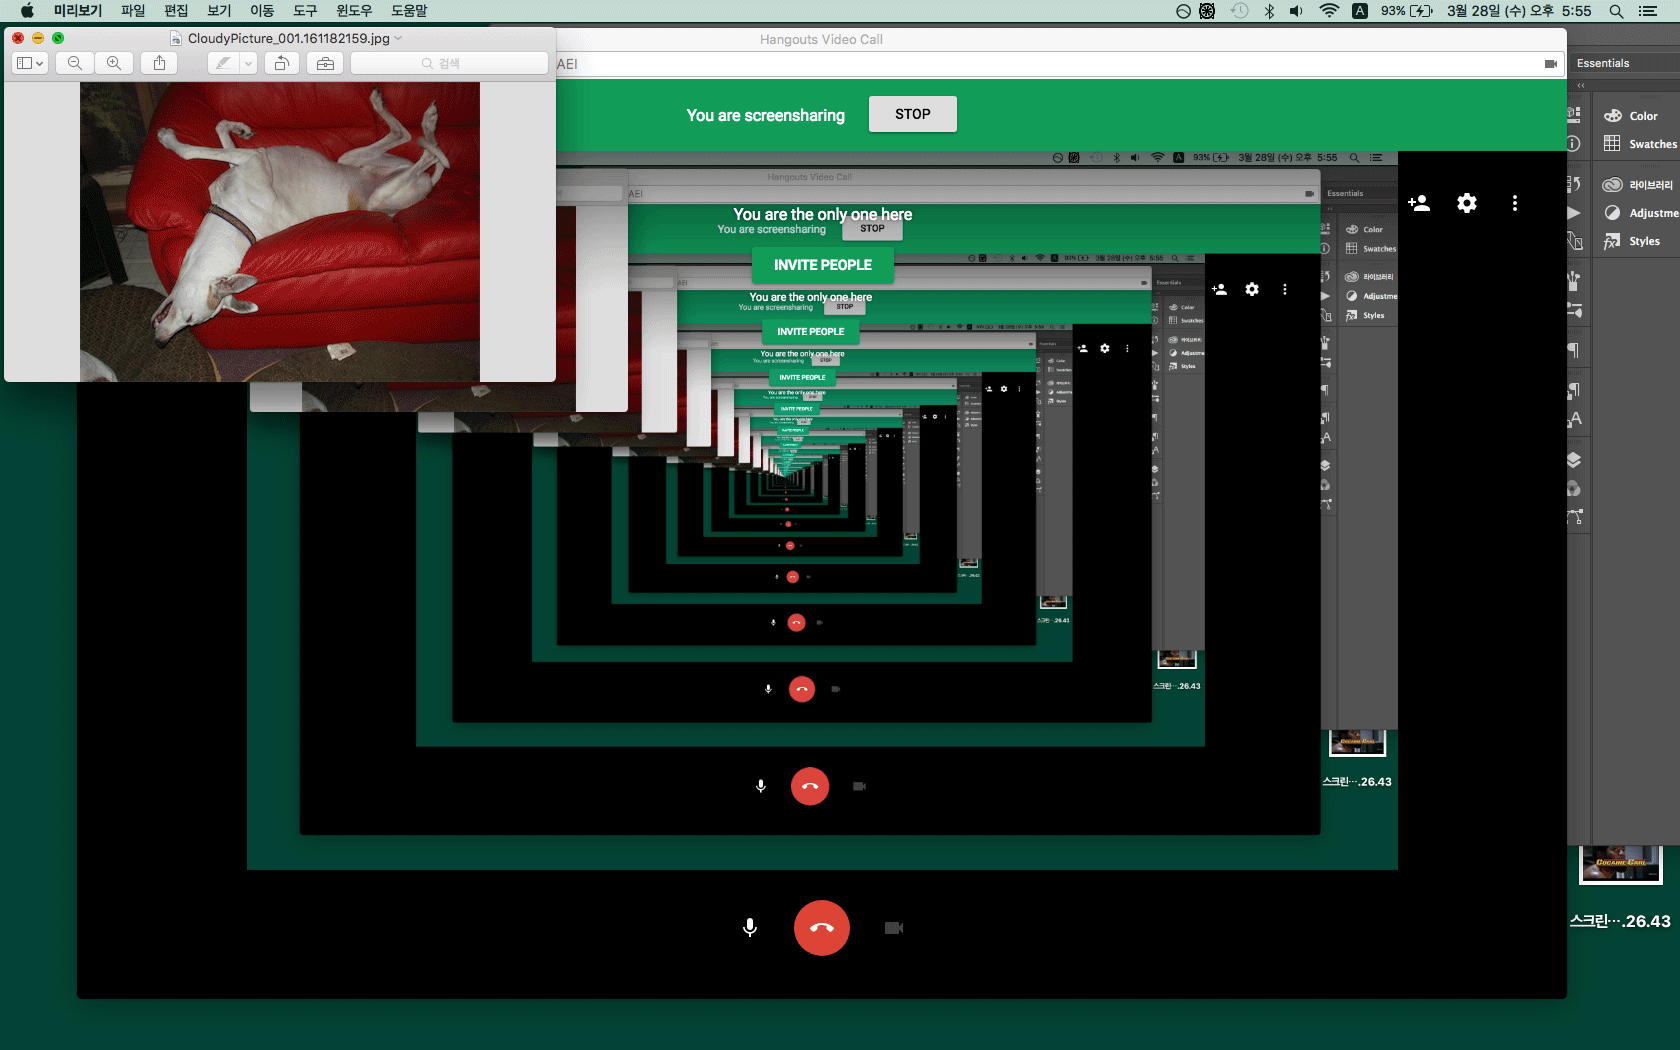Expand the sidebar view options dropdown
This screenshot has width=1680, height=1050.
point(30,63)
